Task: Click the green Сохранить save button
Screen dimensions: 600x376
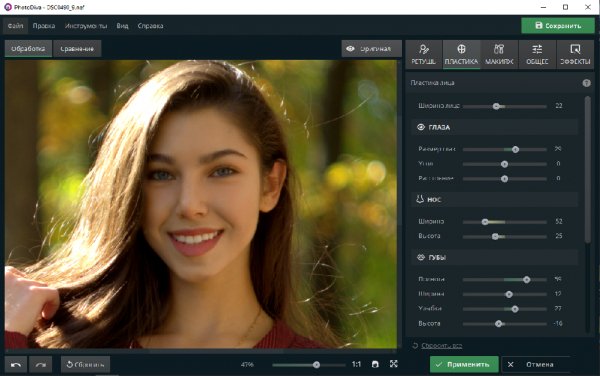Action: point(558,26)
